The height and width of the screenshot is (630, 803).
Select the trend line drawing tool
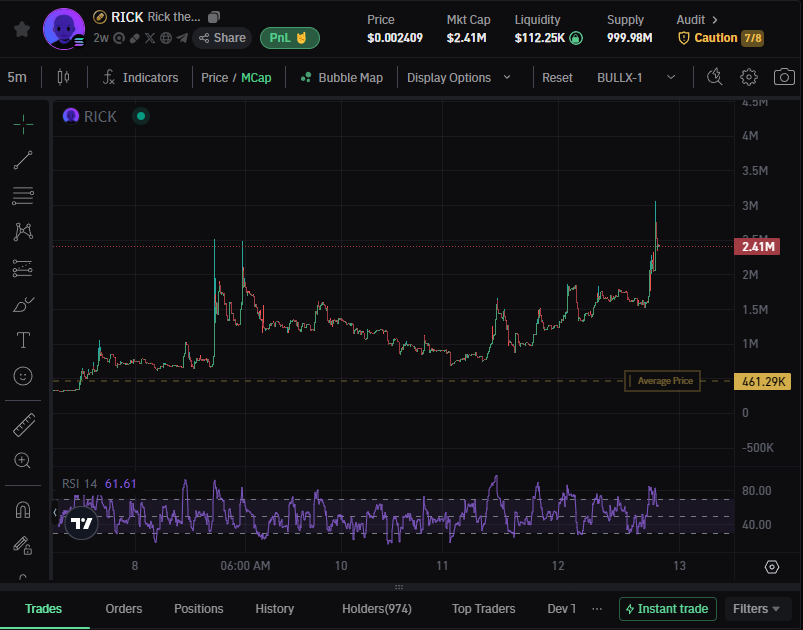tap(23, 160)
